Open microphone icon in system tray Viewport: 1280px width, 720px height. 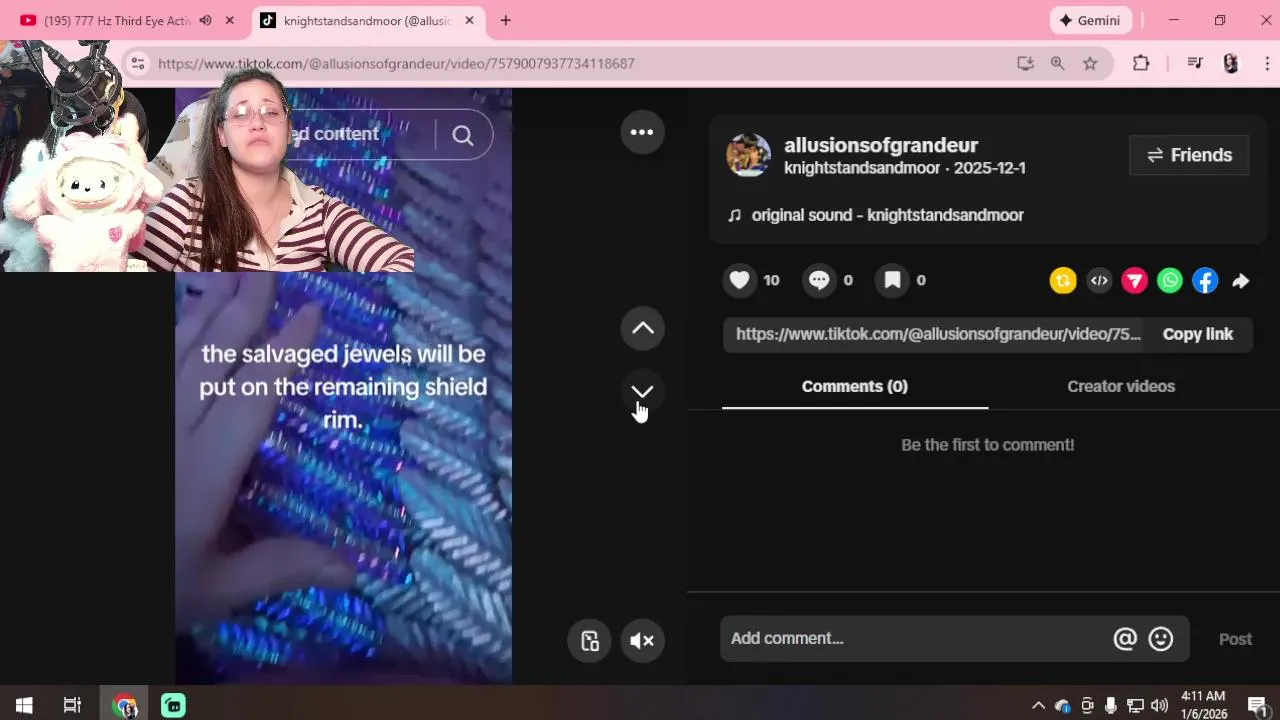[x=1111, y=705]
